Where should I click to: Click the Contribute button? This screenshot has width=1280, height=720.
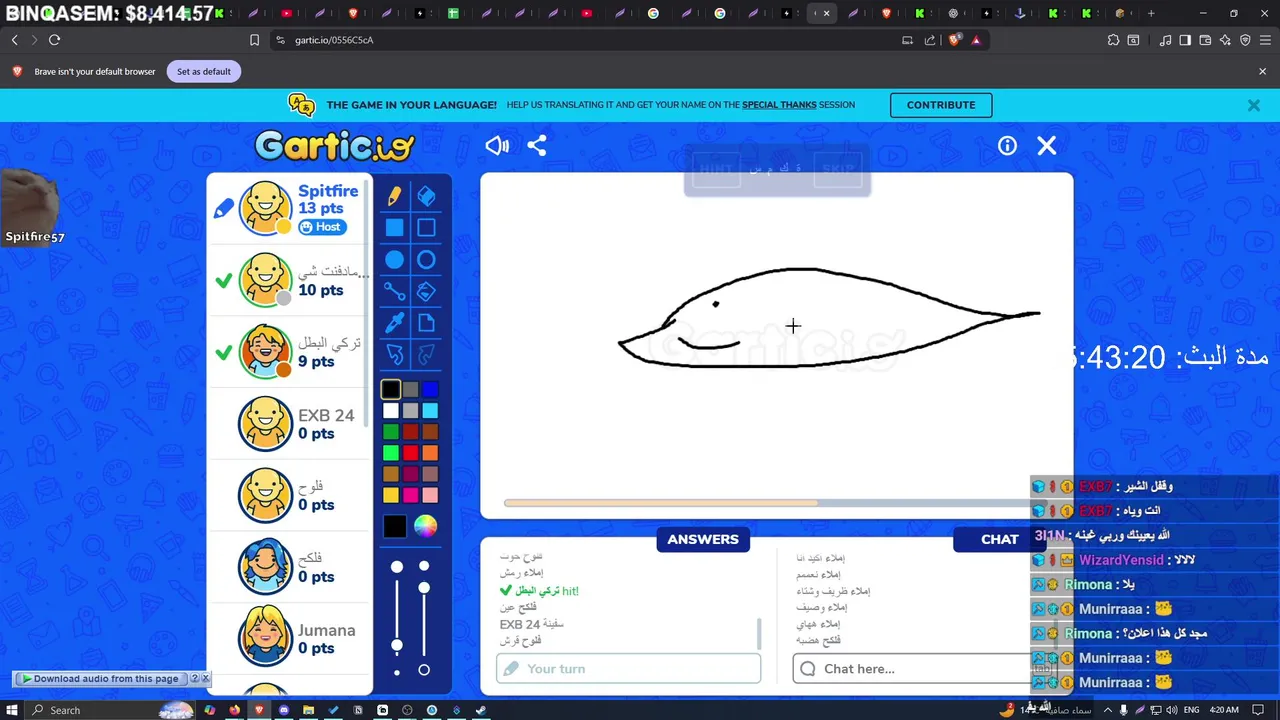coord(941,105)
